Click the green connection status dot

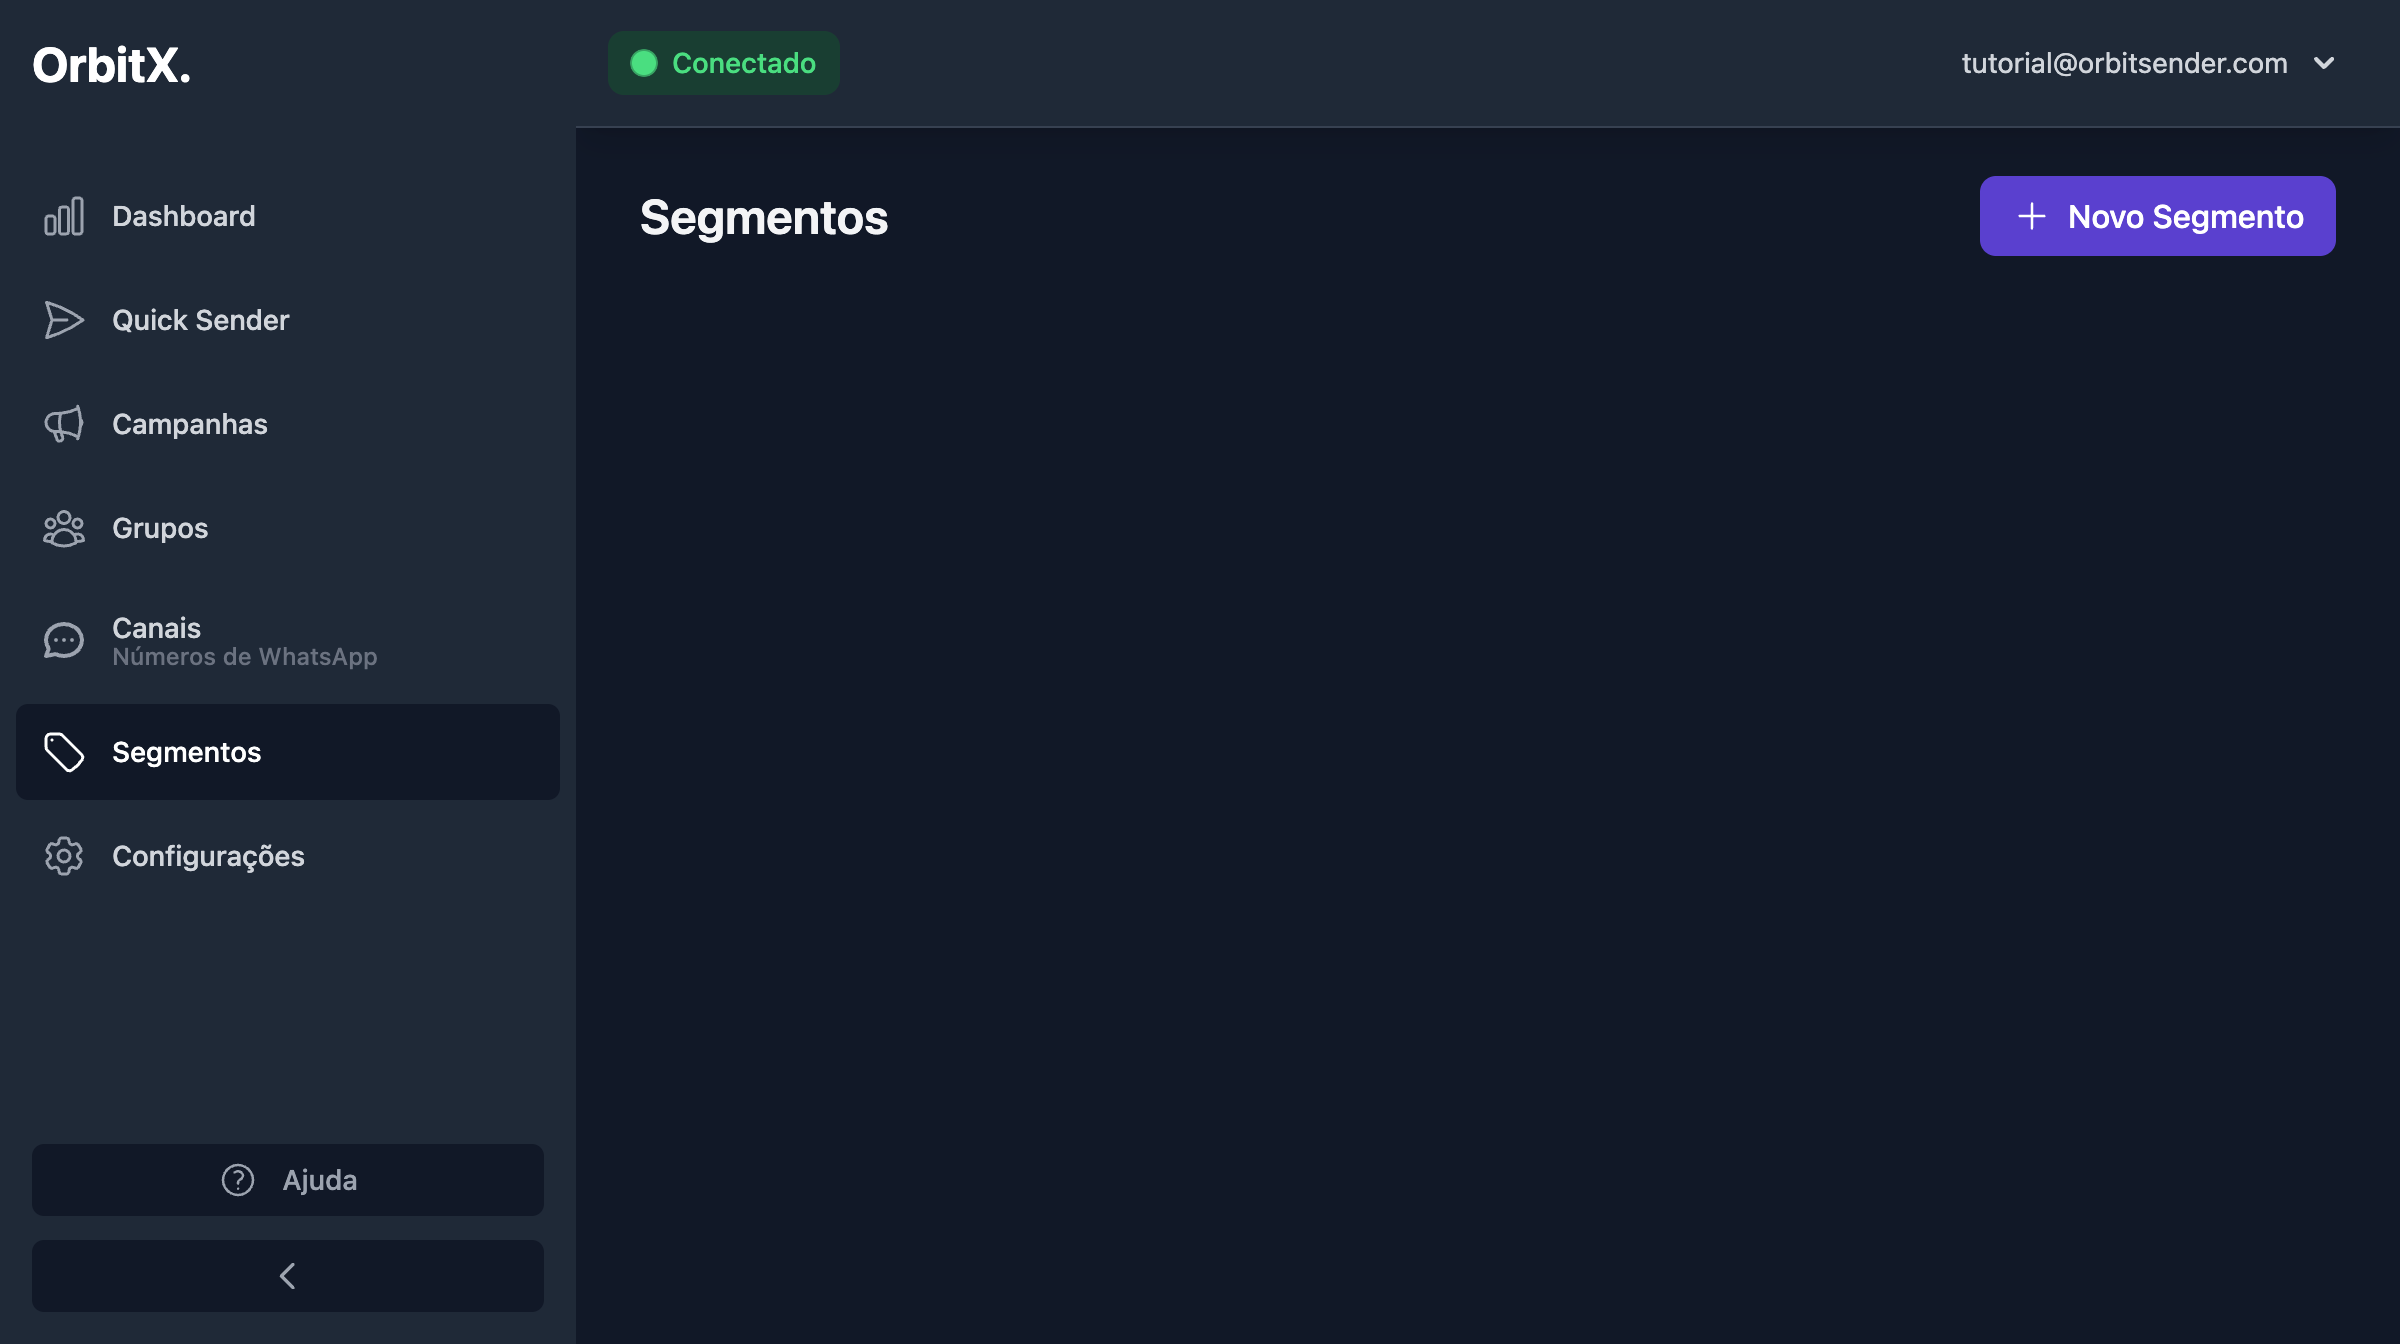[x=646, y=62]
